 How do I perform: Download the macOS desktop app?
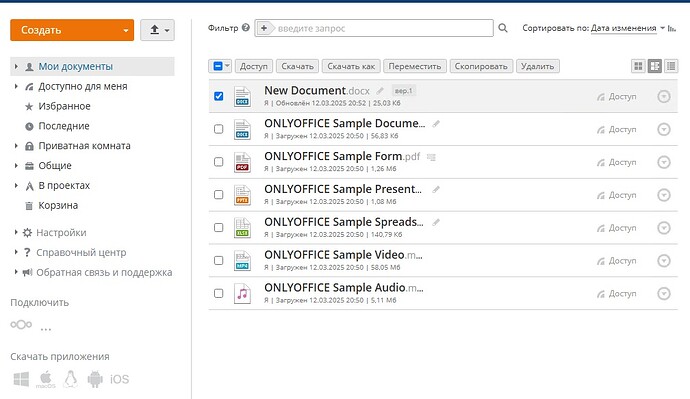click(x=46, y=379)
